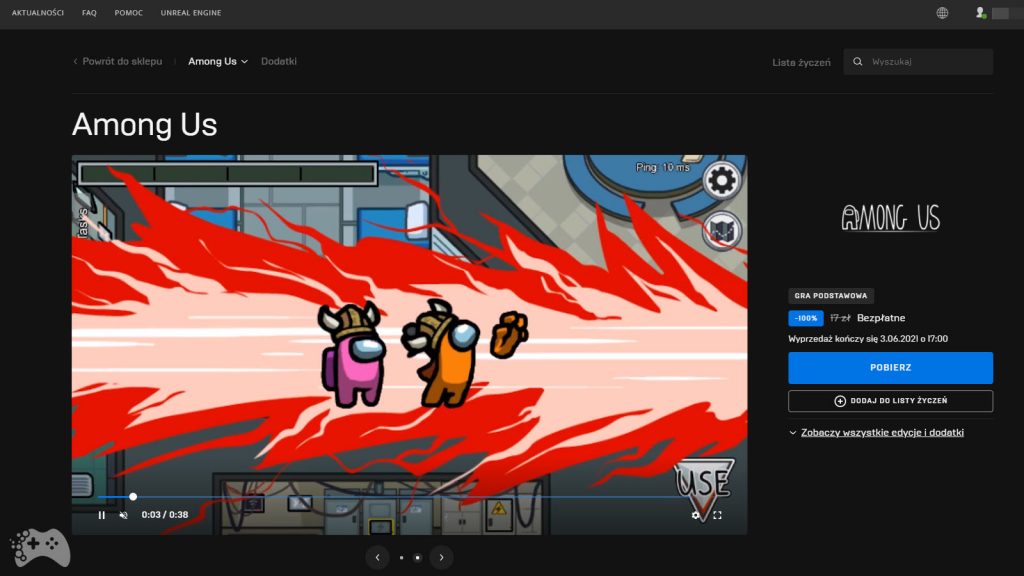Click the 0:03 / 0:38 time display
Screen dimensions: 1024x576
pos(165,515)
